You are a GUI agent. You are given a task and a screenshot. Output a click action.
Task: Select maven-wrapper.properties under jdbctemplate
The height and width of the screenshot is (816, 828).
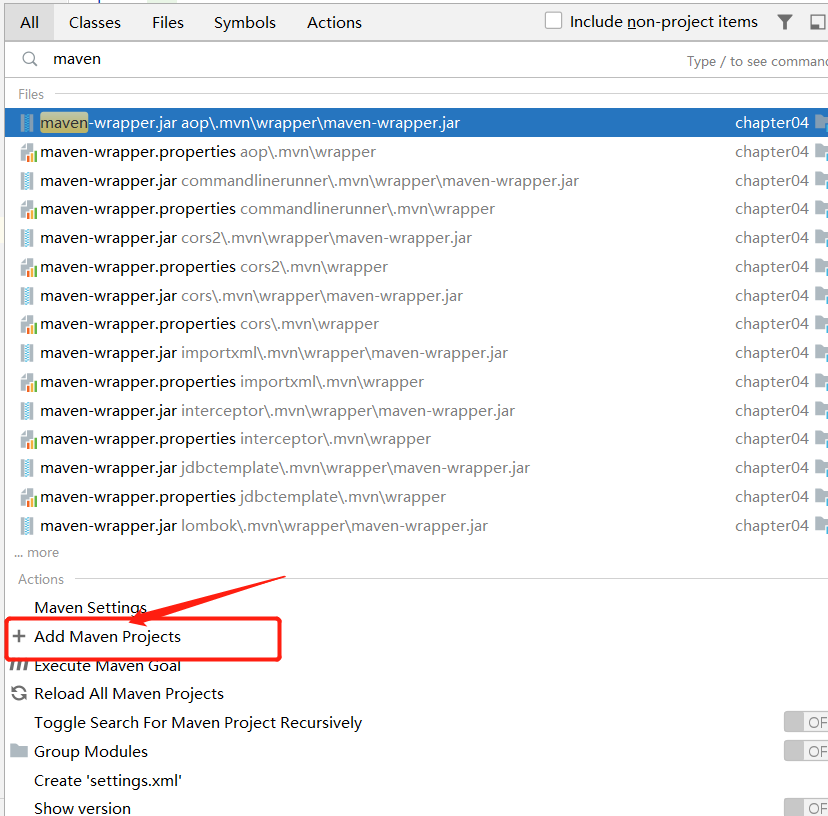click(x=416, y=497)
